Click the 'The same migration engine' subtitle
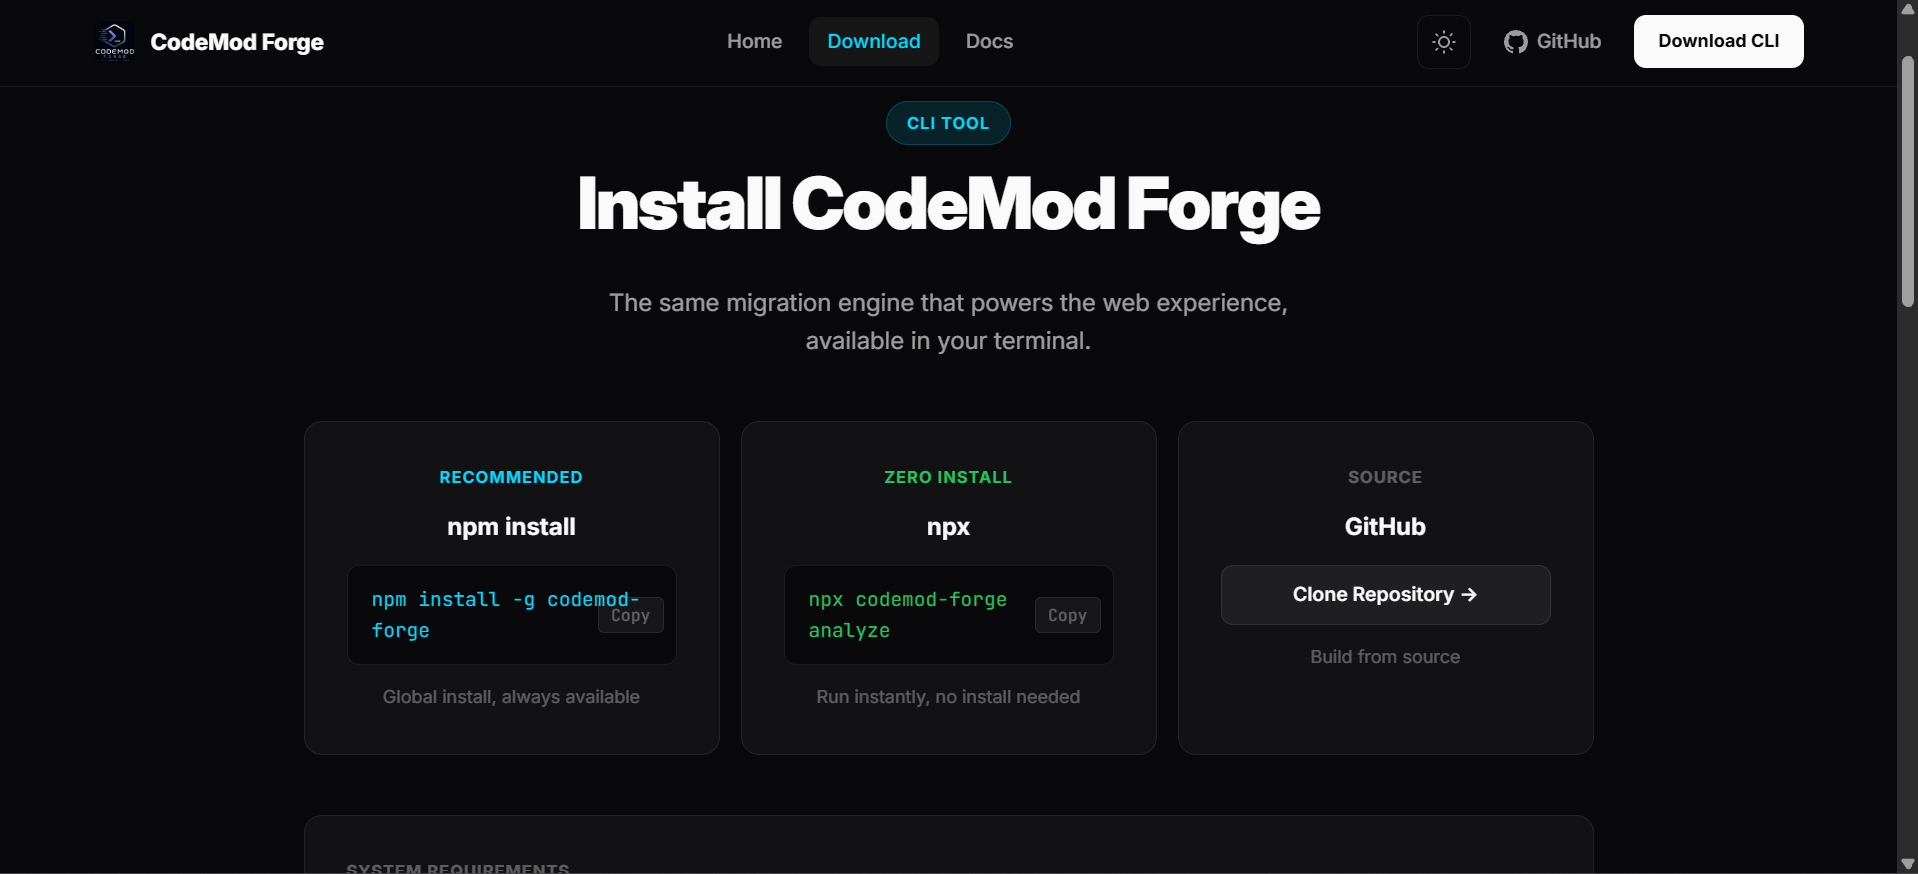Image resolution: width=1918 pixels, height=874 pixels. coord(948,322)
